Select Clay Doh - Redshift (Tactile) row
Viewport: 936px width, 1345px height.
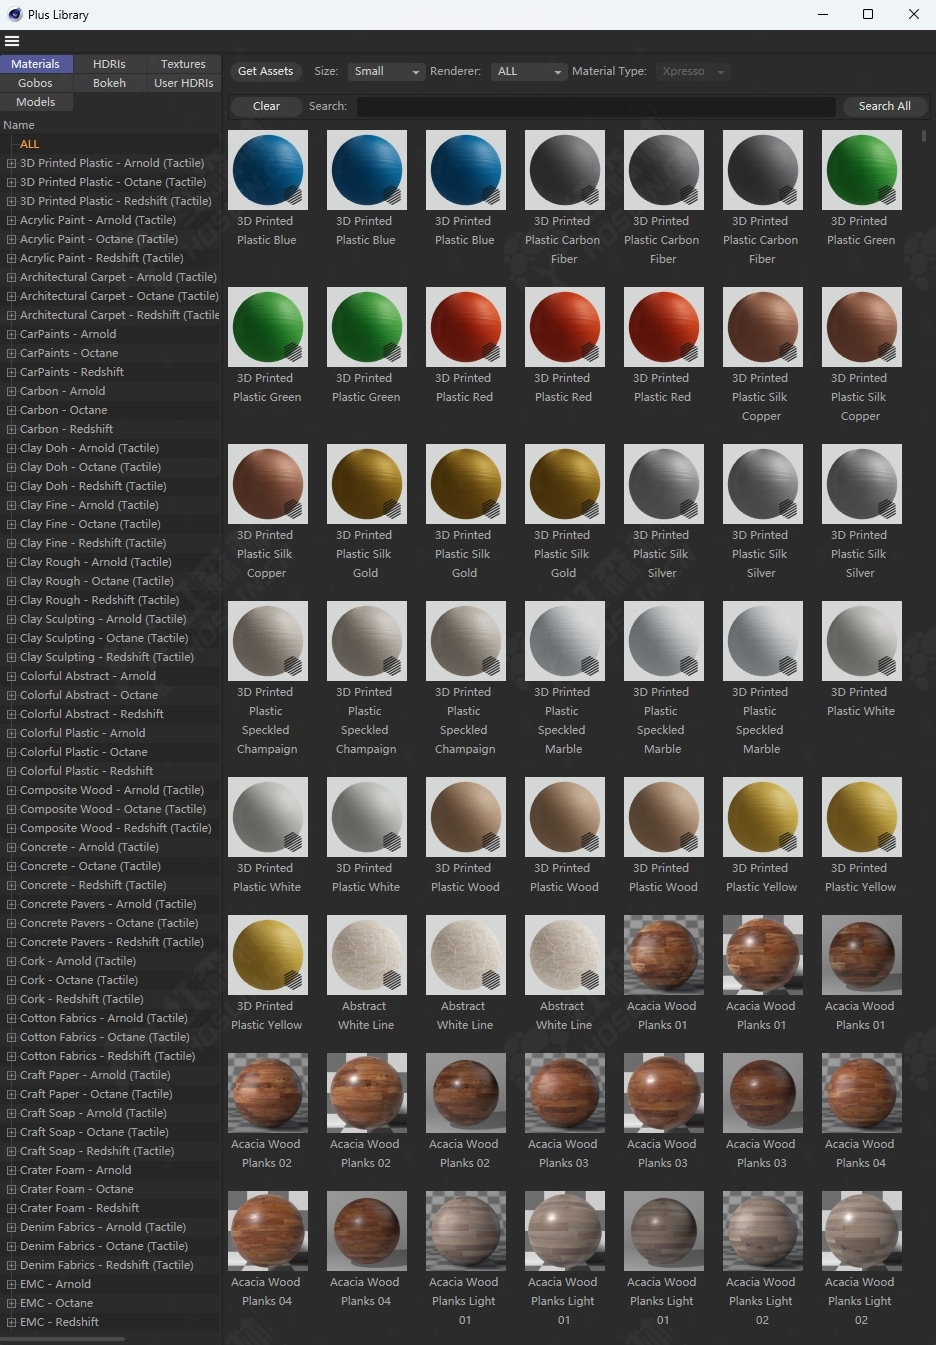click(x=93, y=486)
